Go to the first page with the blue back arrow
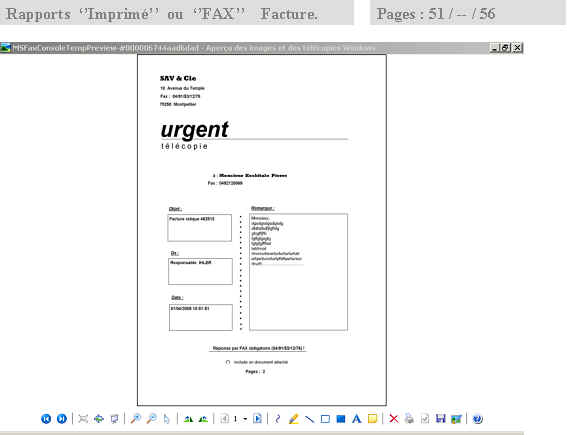The width and height of the screenshot is (567, 435). (46, 419)
